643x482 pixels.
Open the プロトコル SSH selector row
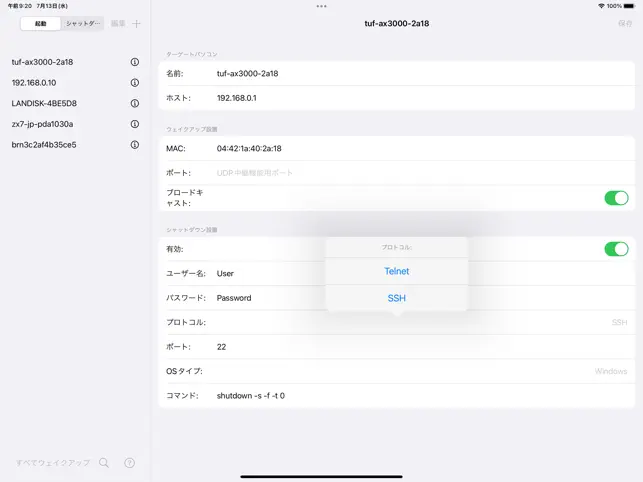tap(397, 322)
